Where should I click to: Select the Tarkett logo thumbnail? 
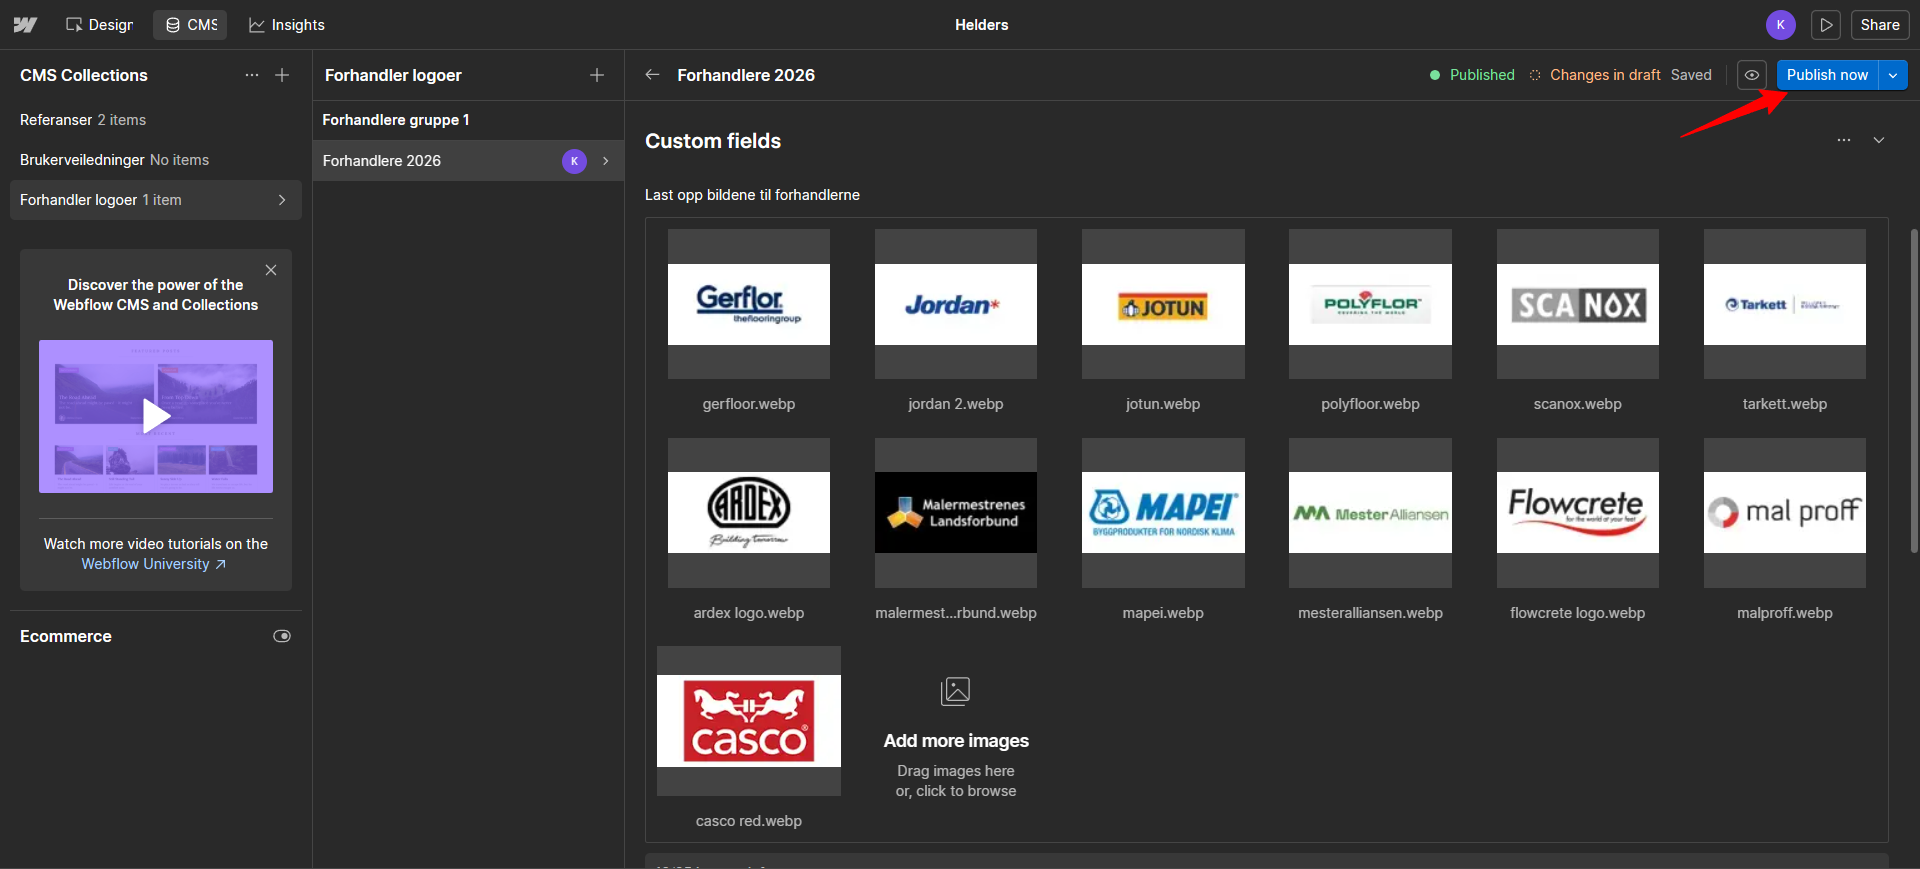pyautogui.click(x=1785, y=304)
